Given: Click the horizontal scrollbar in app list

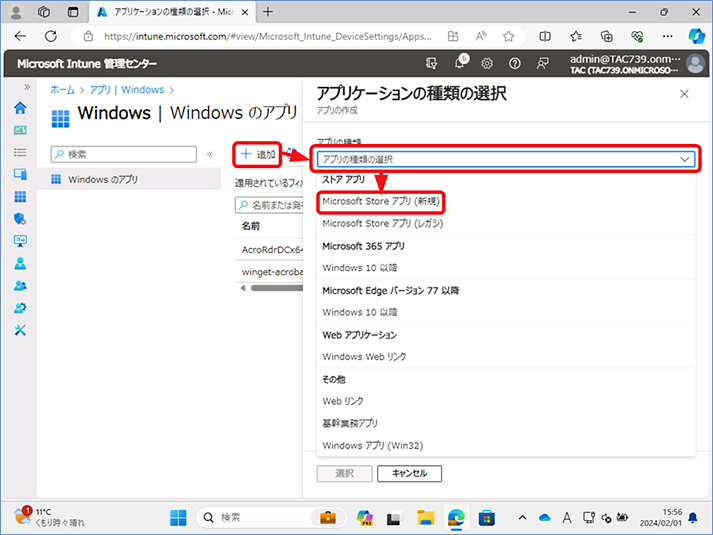Looking at the screenshot, I should point(276,288).
